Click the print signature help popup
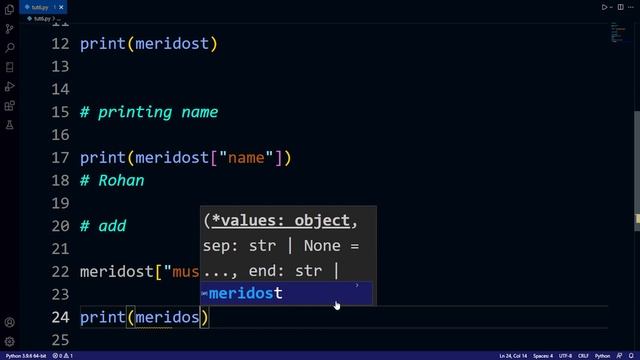Image resolution: width=640 pixels, height=360 pixels. pyautogui.click(x=288, y=244)
